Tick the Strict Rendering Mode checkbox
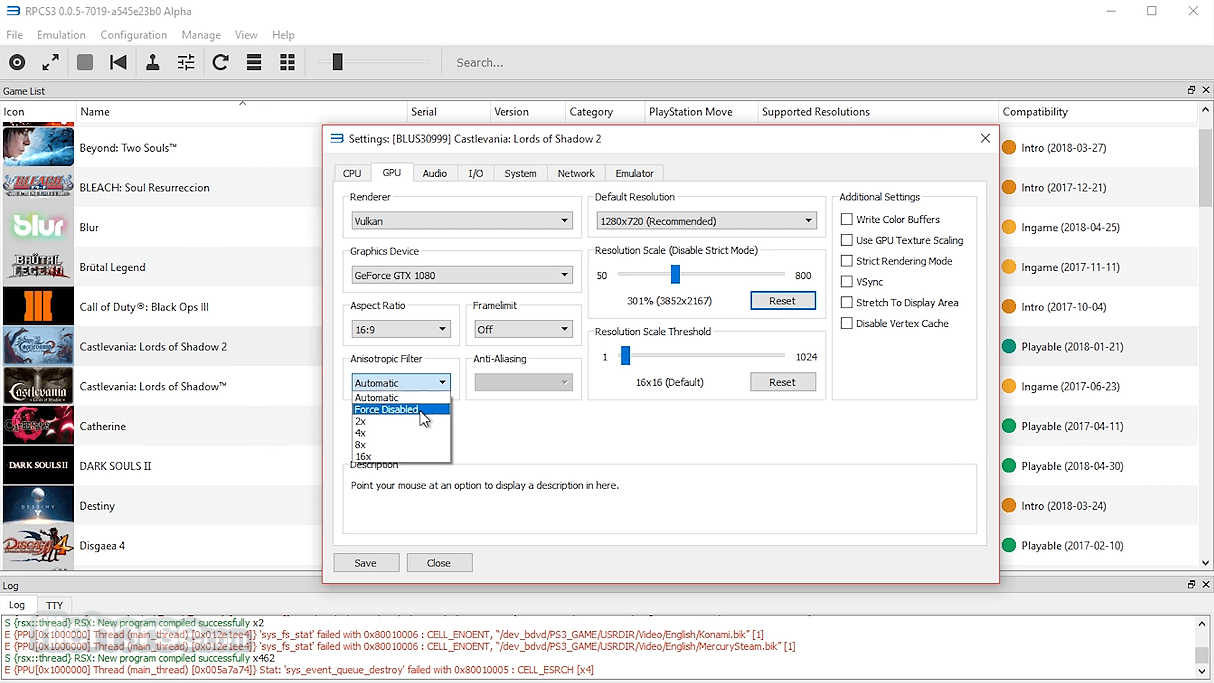This screenshot has width=1214, height=683. tap(847, 261)
